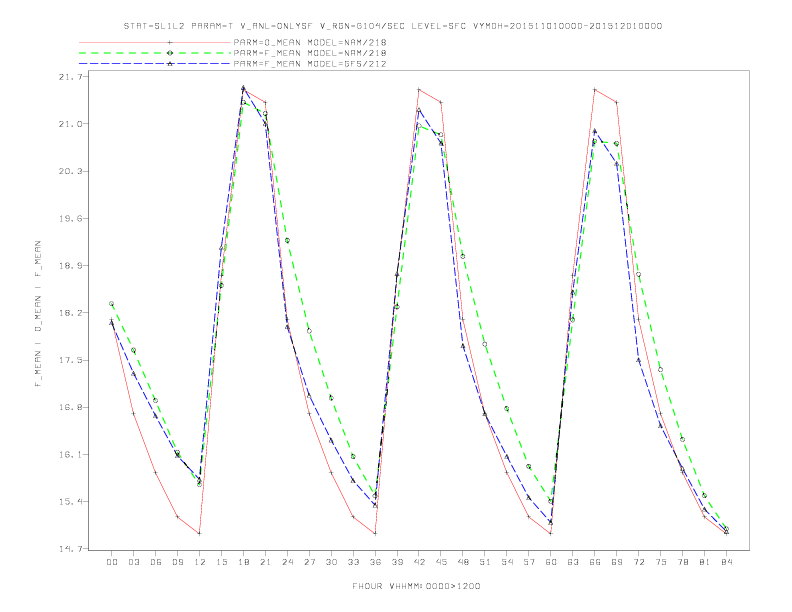Click x-axis tick label 00
This screenshot has width=792, height=612.
point(112,562)
